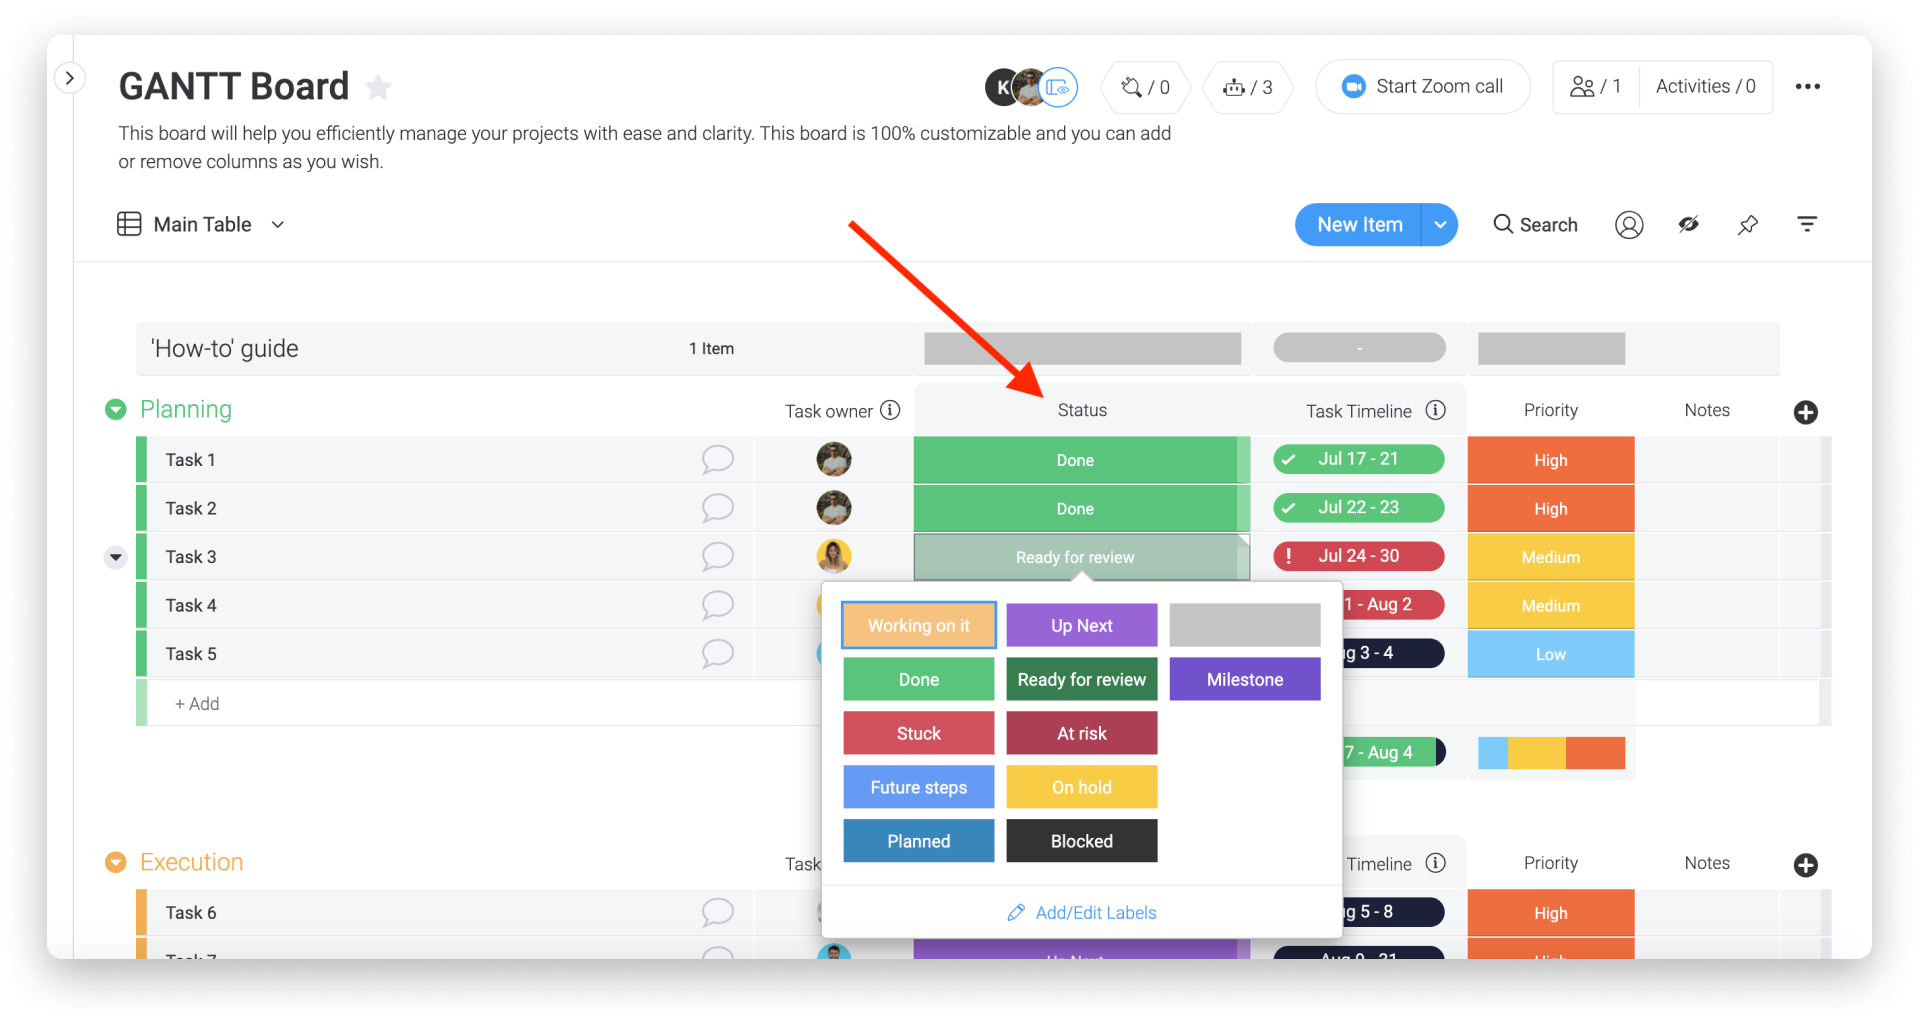Start Zoom call
Viewport: 1920px width, 1024px height.
[x=1422, y=86]
